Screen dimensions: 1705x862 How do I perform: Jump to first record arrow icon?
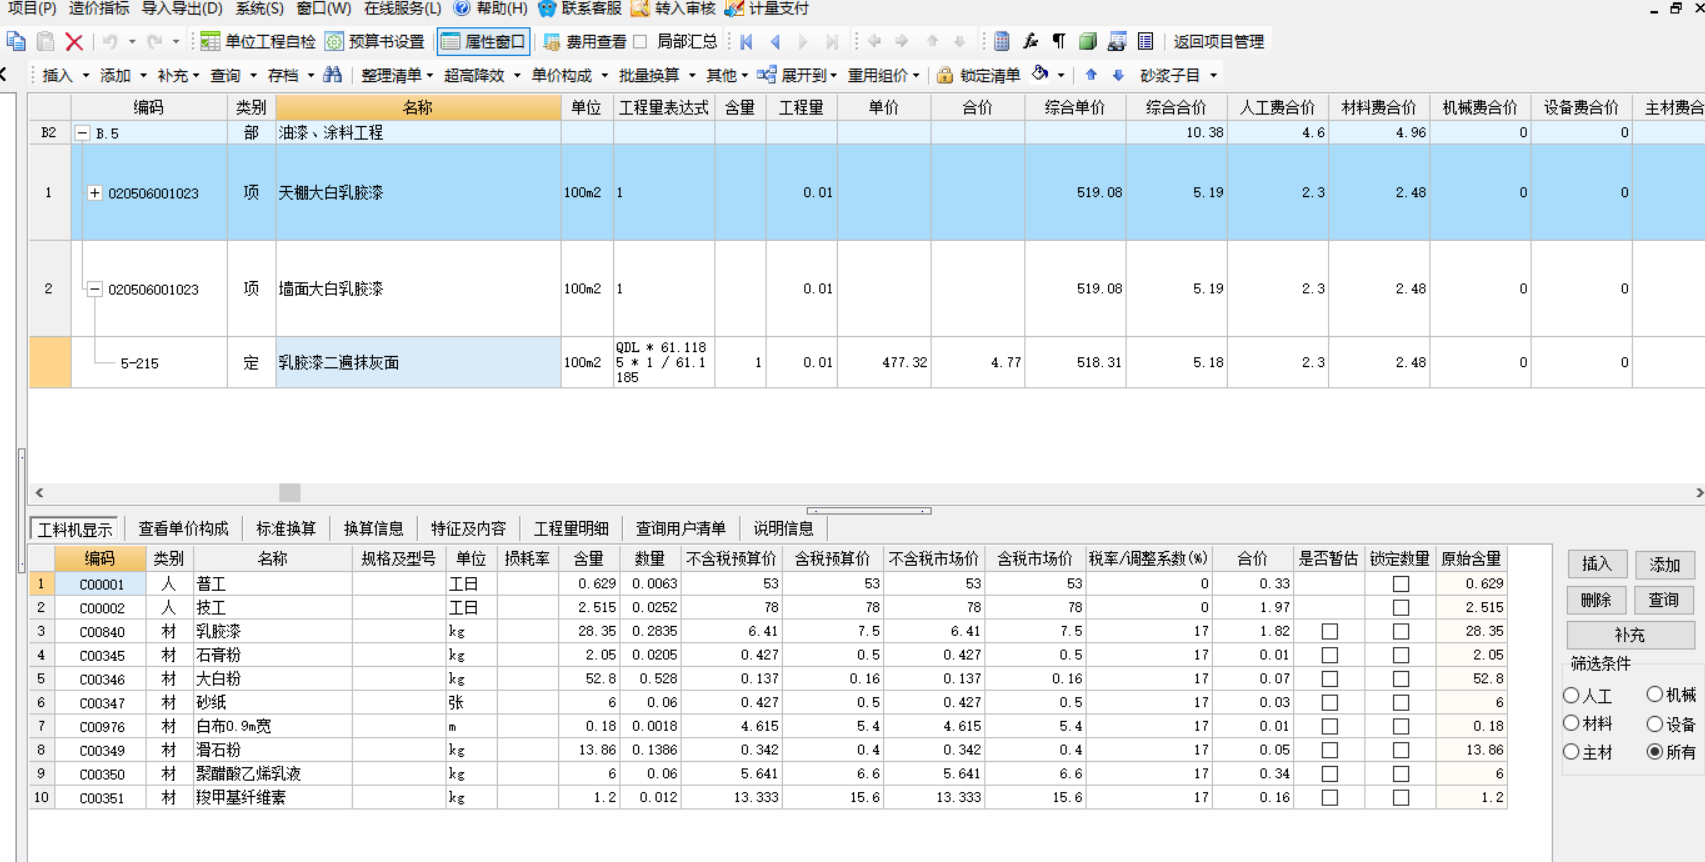coord(746,41)
